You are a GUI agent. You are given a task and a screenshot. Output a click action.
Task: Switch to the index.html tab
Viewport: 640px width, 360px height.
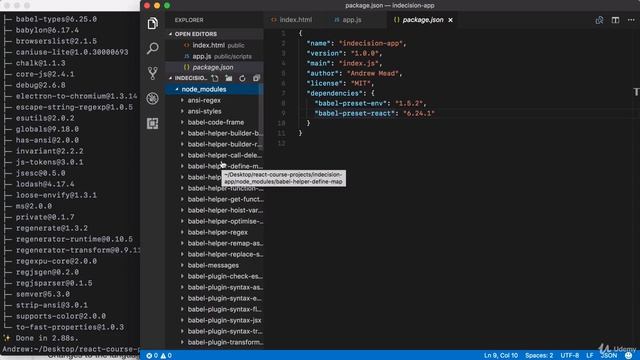point(291,20)
